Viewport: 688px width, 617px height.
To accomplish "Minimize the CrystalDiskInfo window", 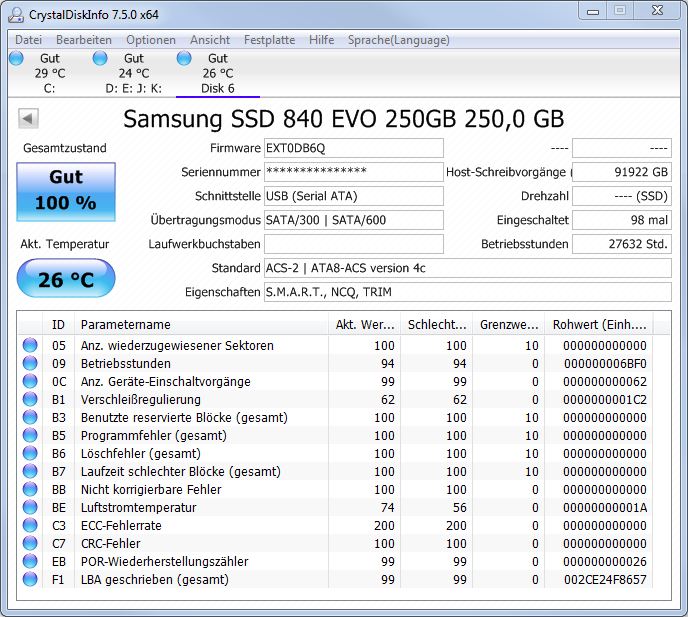I will pyautogui.click(x=593, y=11).
